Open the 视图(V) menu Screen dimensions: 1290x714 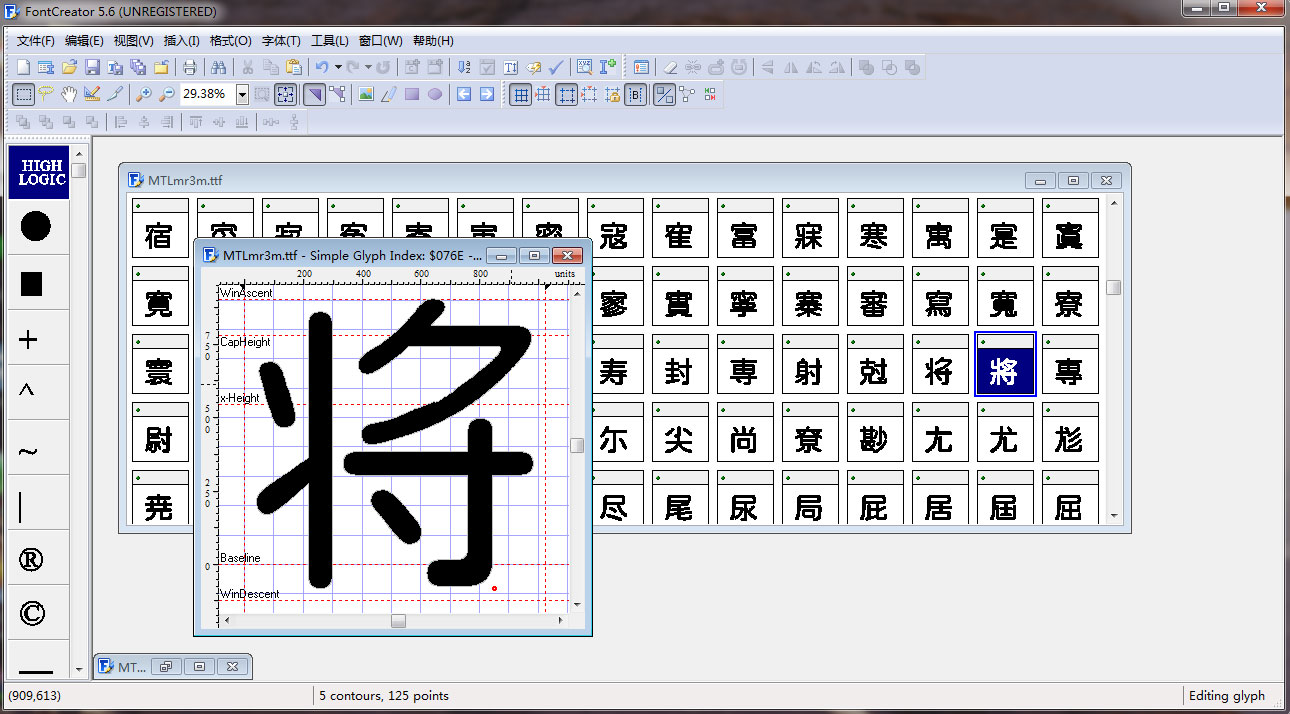click(133, 41)
